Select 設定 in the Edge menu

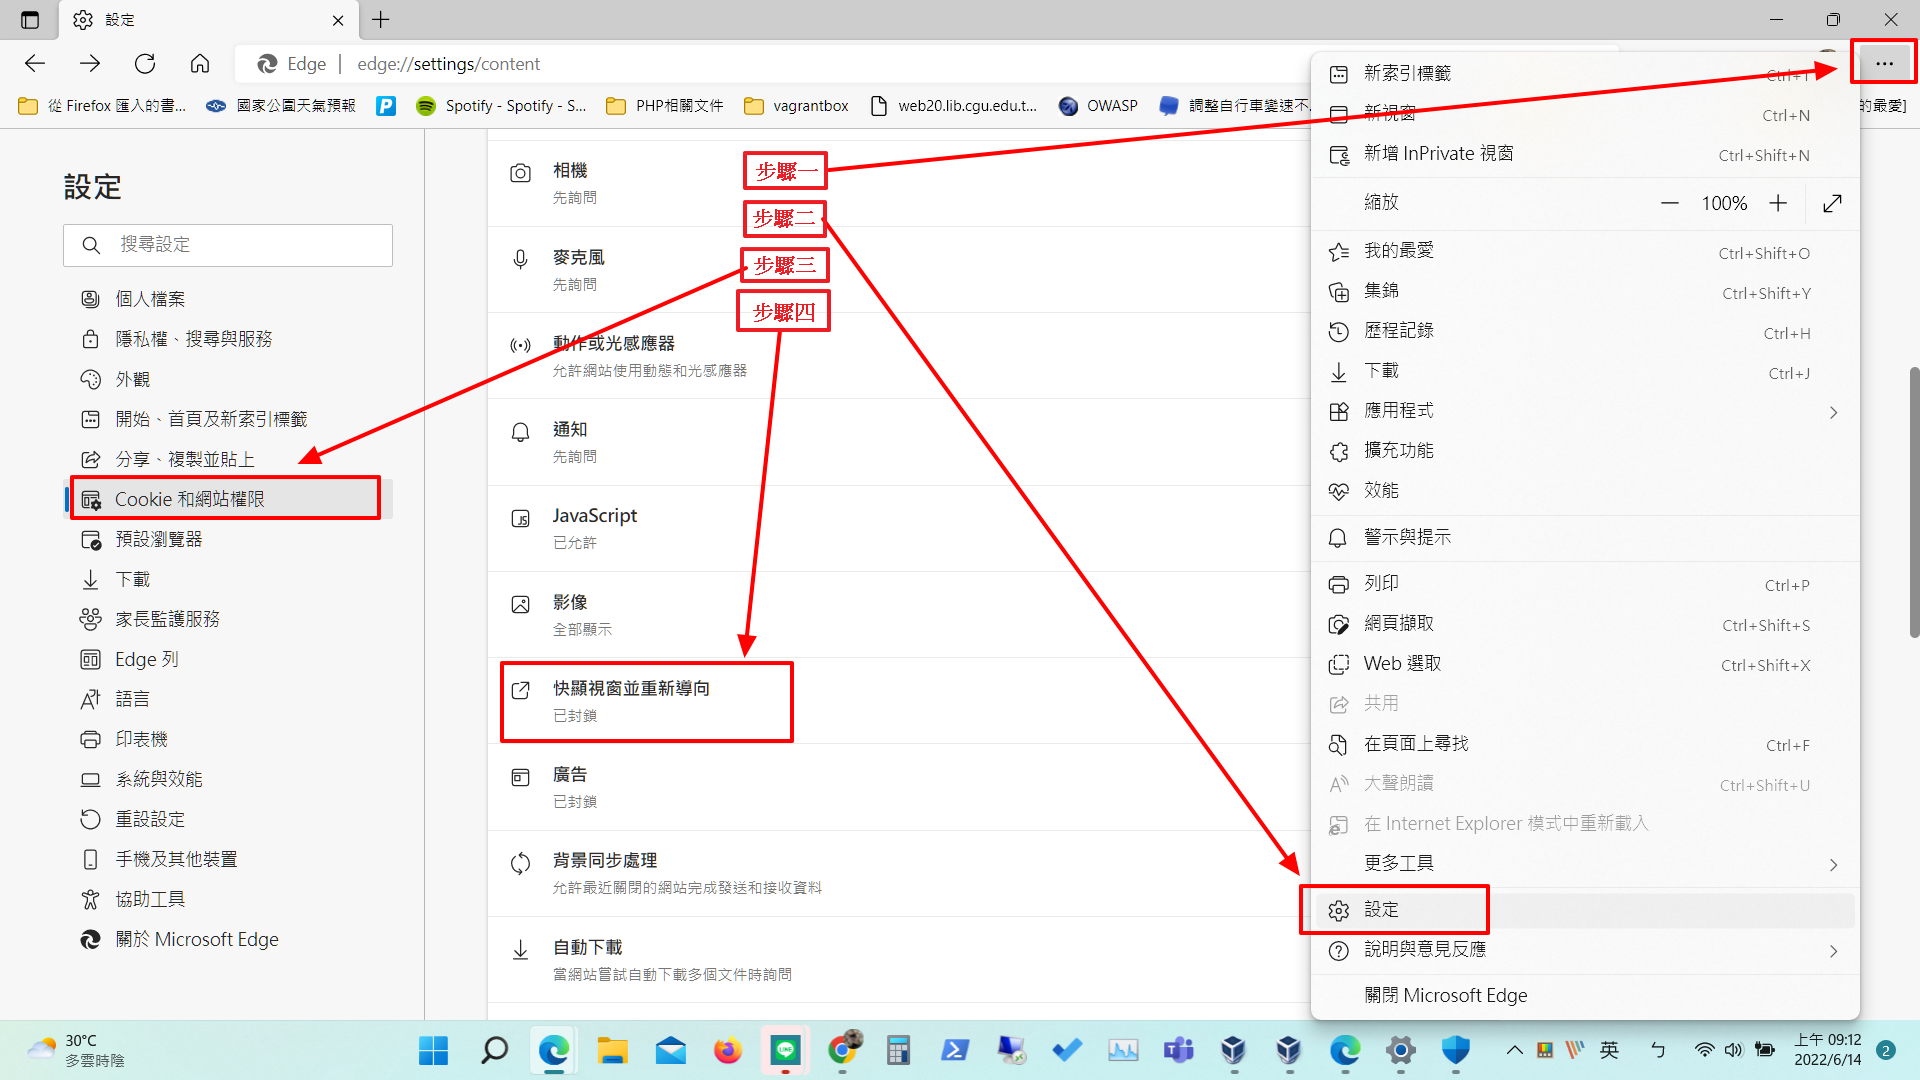pyautogui.click(x=1382, y=909)
